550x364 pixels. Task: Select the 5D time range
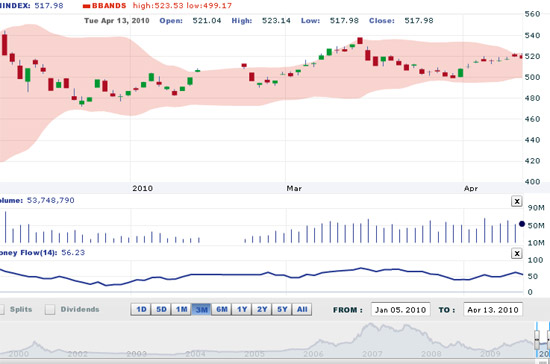[161, 310]
